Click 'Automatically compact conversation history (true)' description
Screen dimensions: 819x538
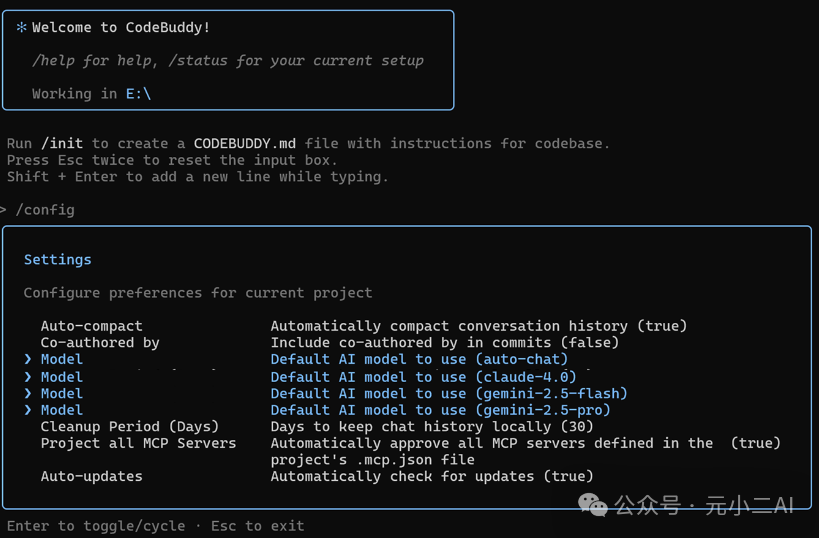tap(478, 326)
